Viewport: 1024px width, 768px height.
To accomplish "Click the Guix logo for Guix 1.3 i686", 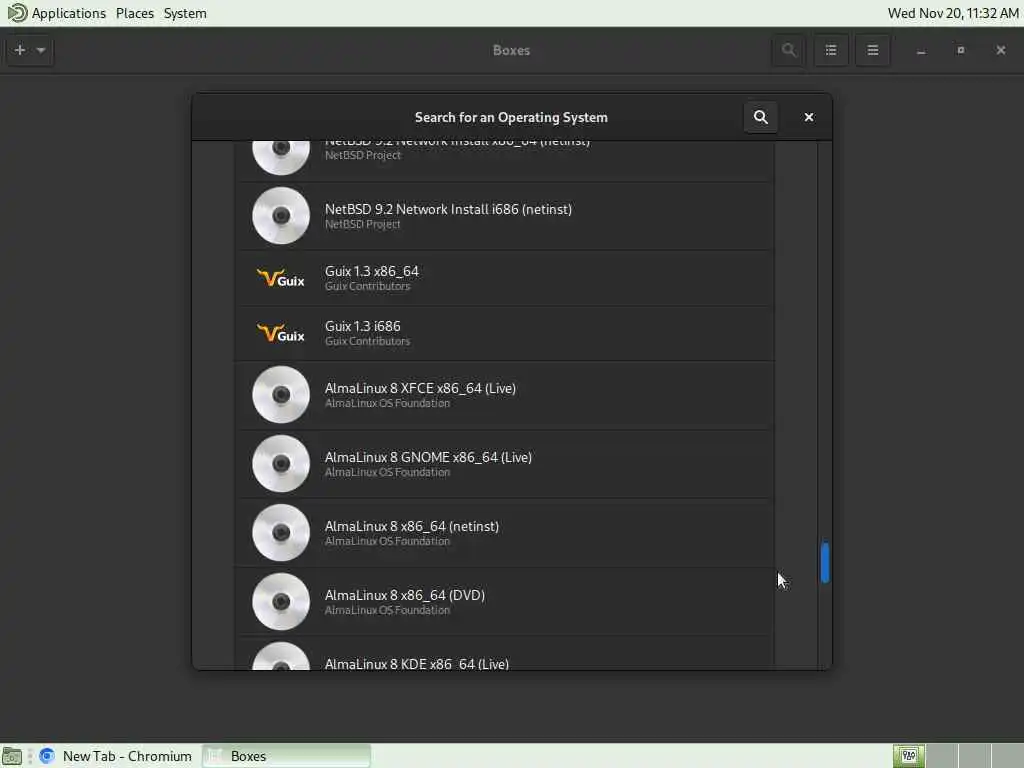I will [x=281, y=334].
